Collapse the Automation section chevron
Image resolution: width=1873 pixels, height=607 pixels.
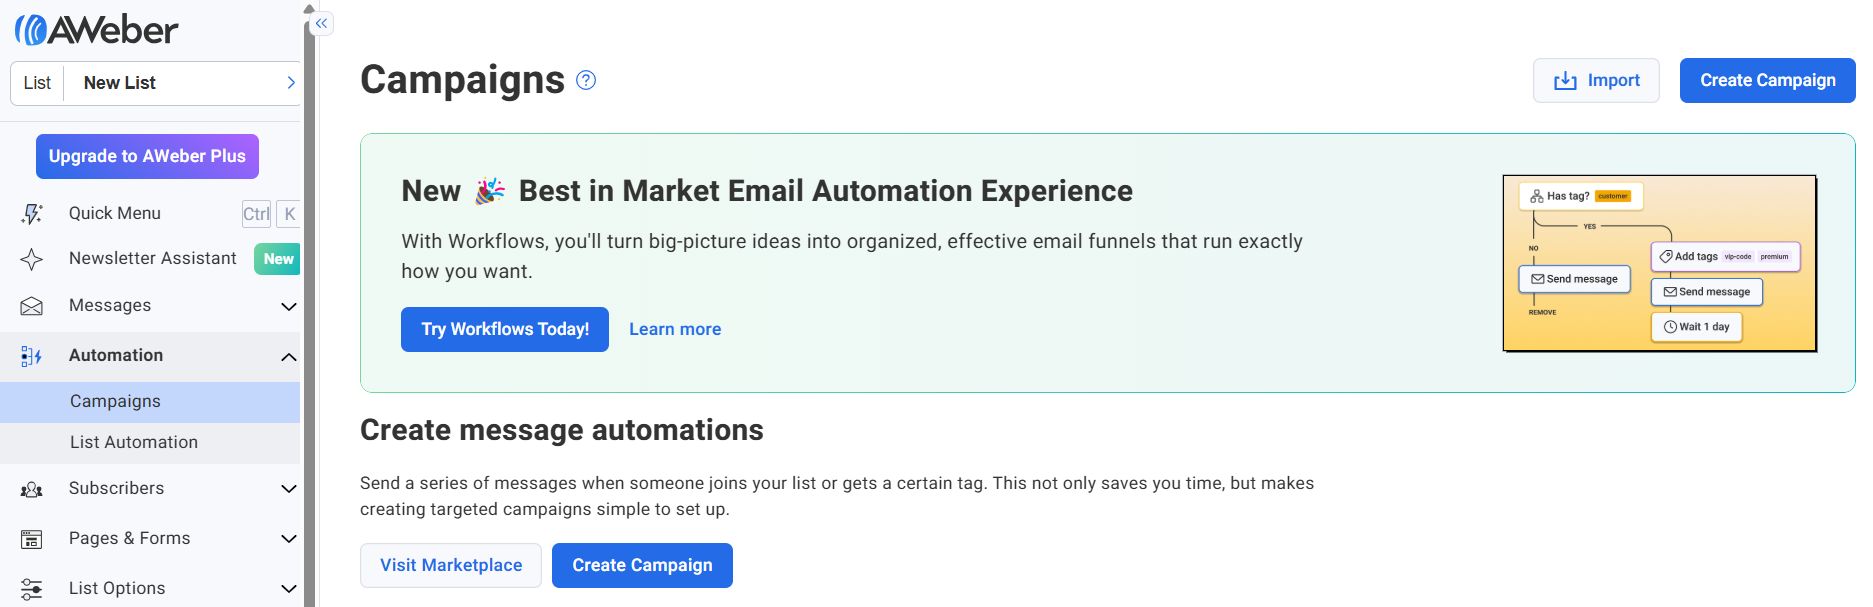coord(289,356)
